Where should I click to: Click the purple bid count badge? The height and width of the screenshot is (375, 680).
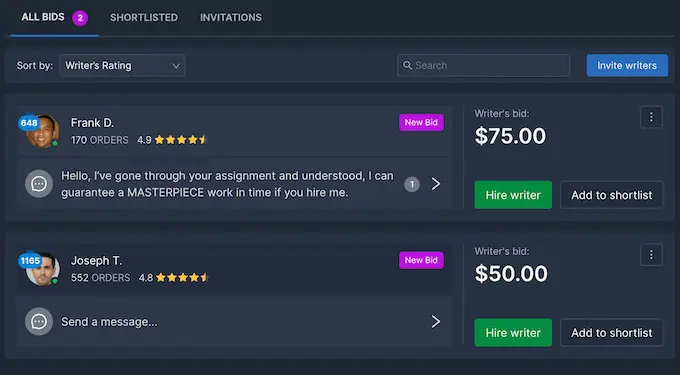(x=80, y=18)
